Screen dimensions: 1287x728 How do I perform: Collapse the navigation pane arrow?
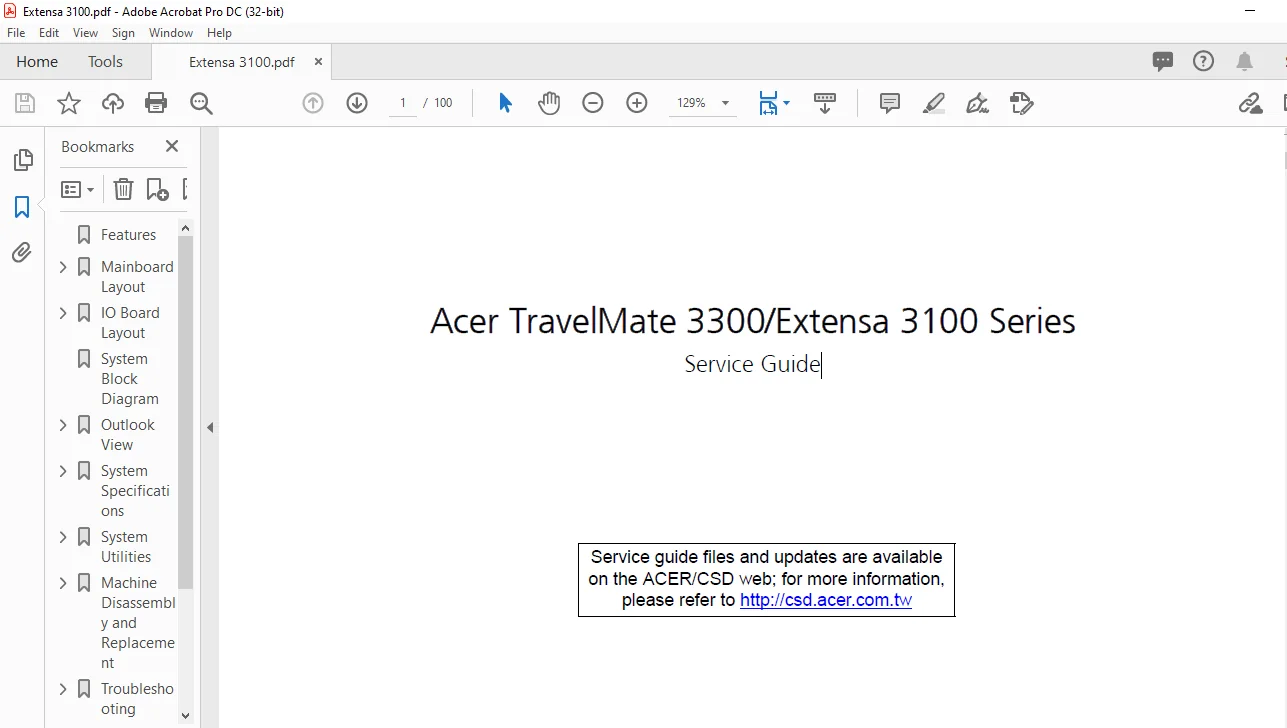point(210,427)
